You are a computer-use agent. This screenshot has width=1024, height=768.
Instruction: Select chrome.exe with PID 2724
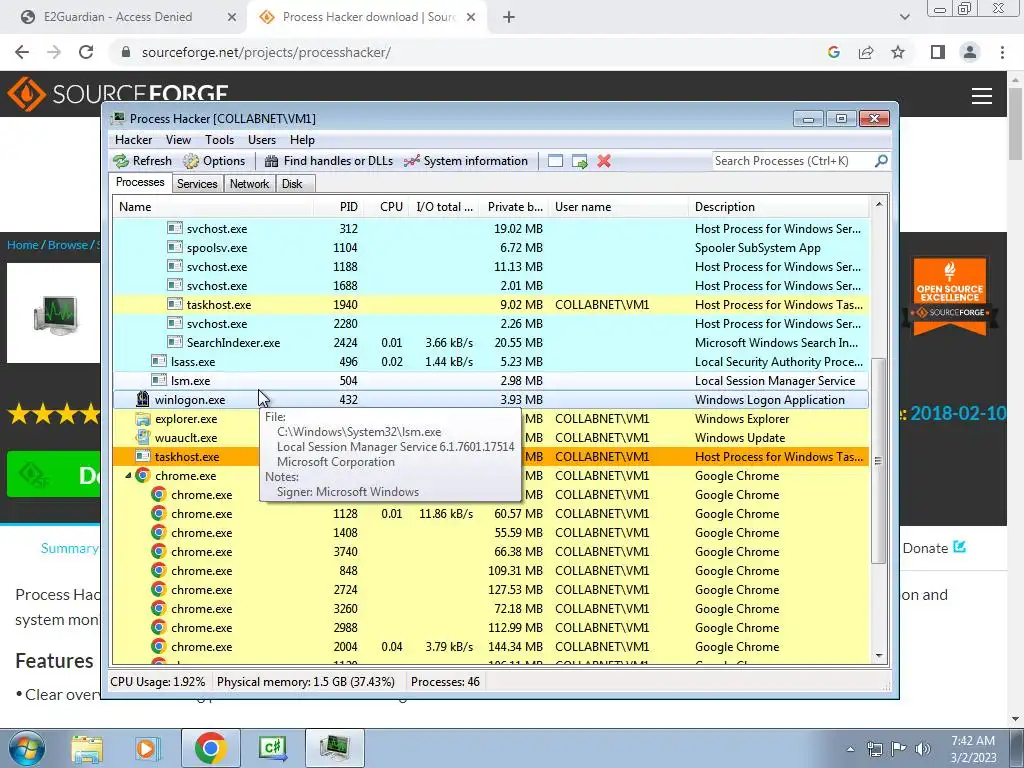coord(491,589)
